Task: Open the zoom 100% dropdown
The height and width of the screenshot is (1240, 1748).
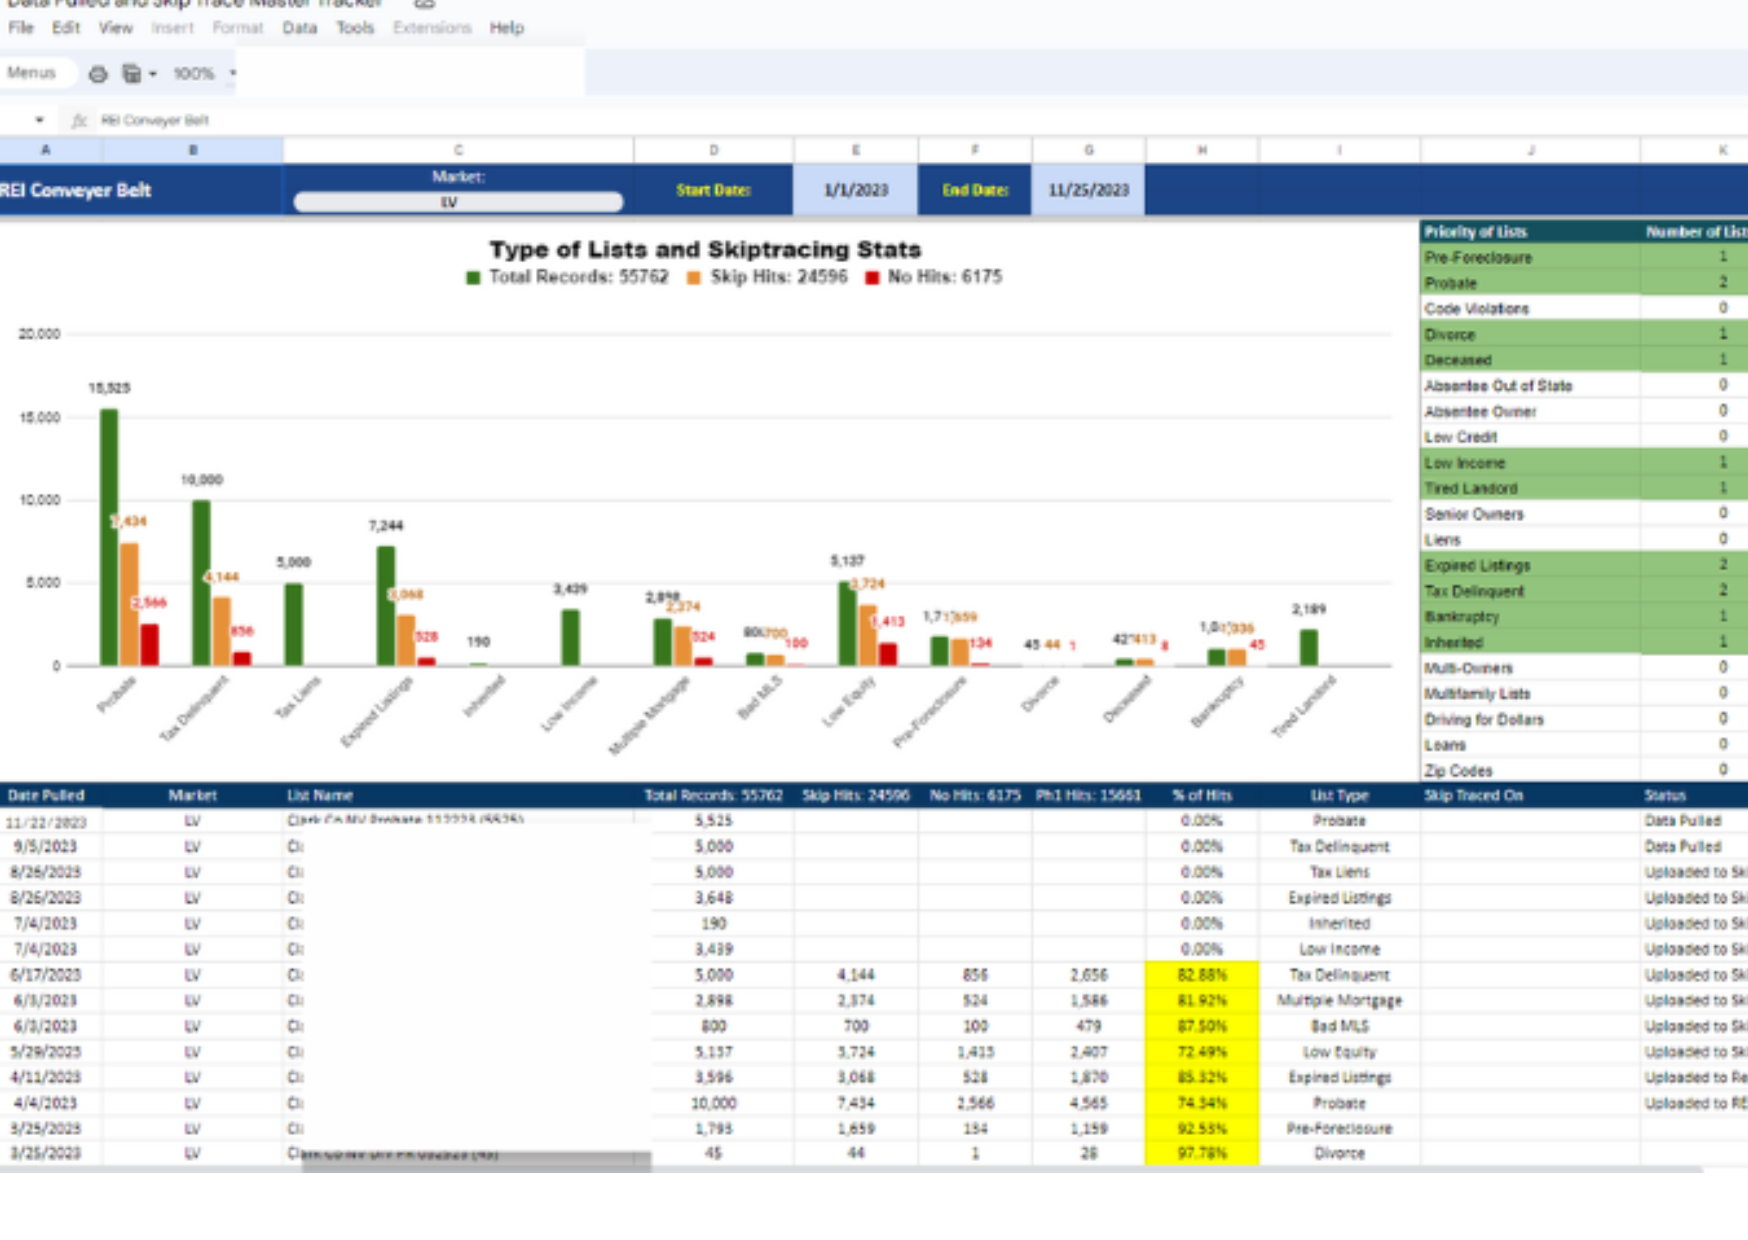Action: tap(204, 74)
